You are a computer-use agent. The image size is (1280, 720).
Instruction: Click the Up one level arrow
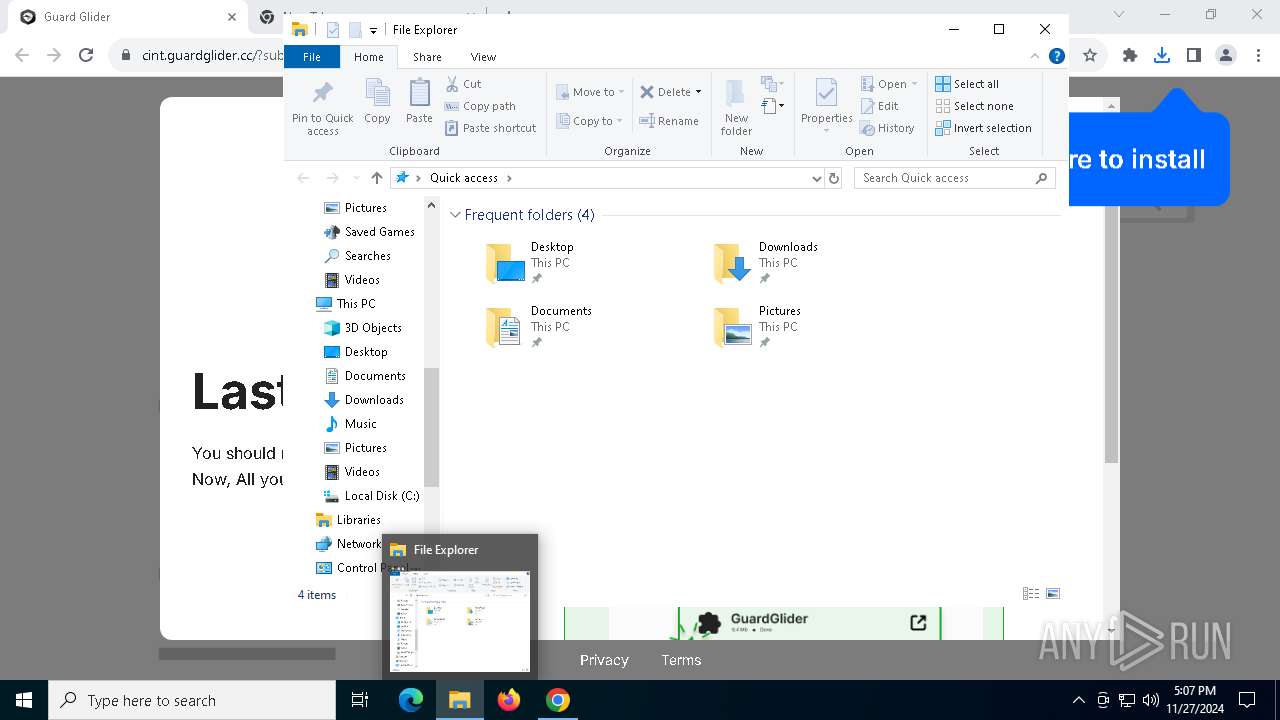[x=376, y=178]
